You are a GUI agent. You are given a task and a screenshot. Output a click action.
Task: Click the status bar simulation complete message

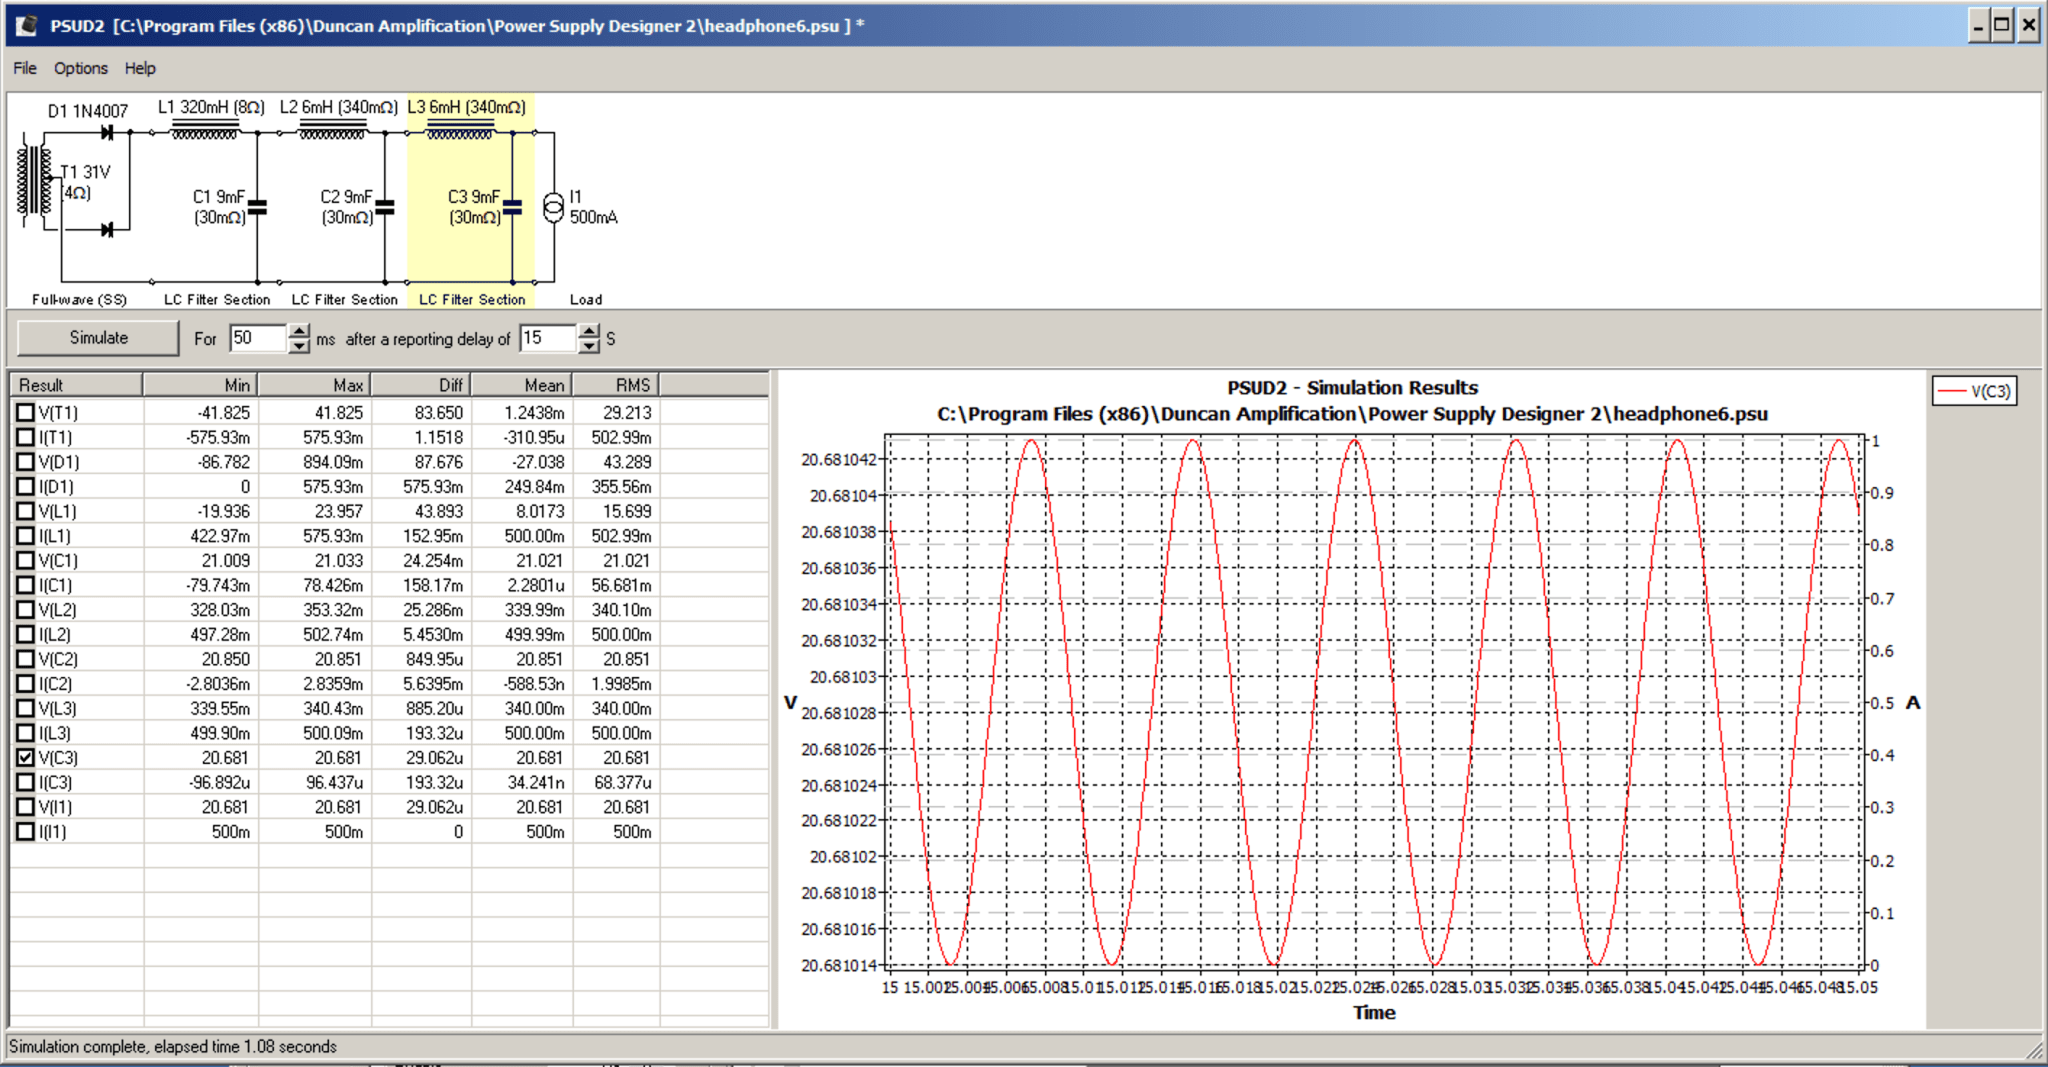[173, 1046]
